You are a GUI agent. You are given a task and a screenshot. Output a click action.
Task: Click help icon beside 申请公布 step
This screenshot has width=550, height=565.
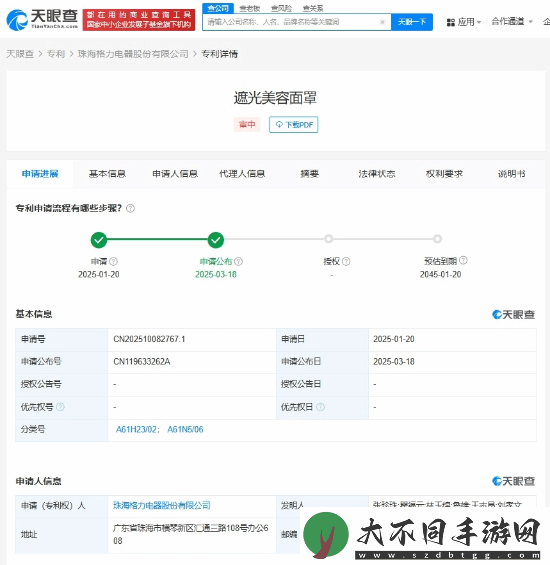pyautogui.click(x=239, y=261)
